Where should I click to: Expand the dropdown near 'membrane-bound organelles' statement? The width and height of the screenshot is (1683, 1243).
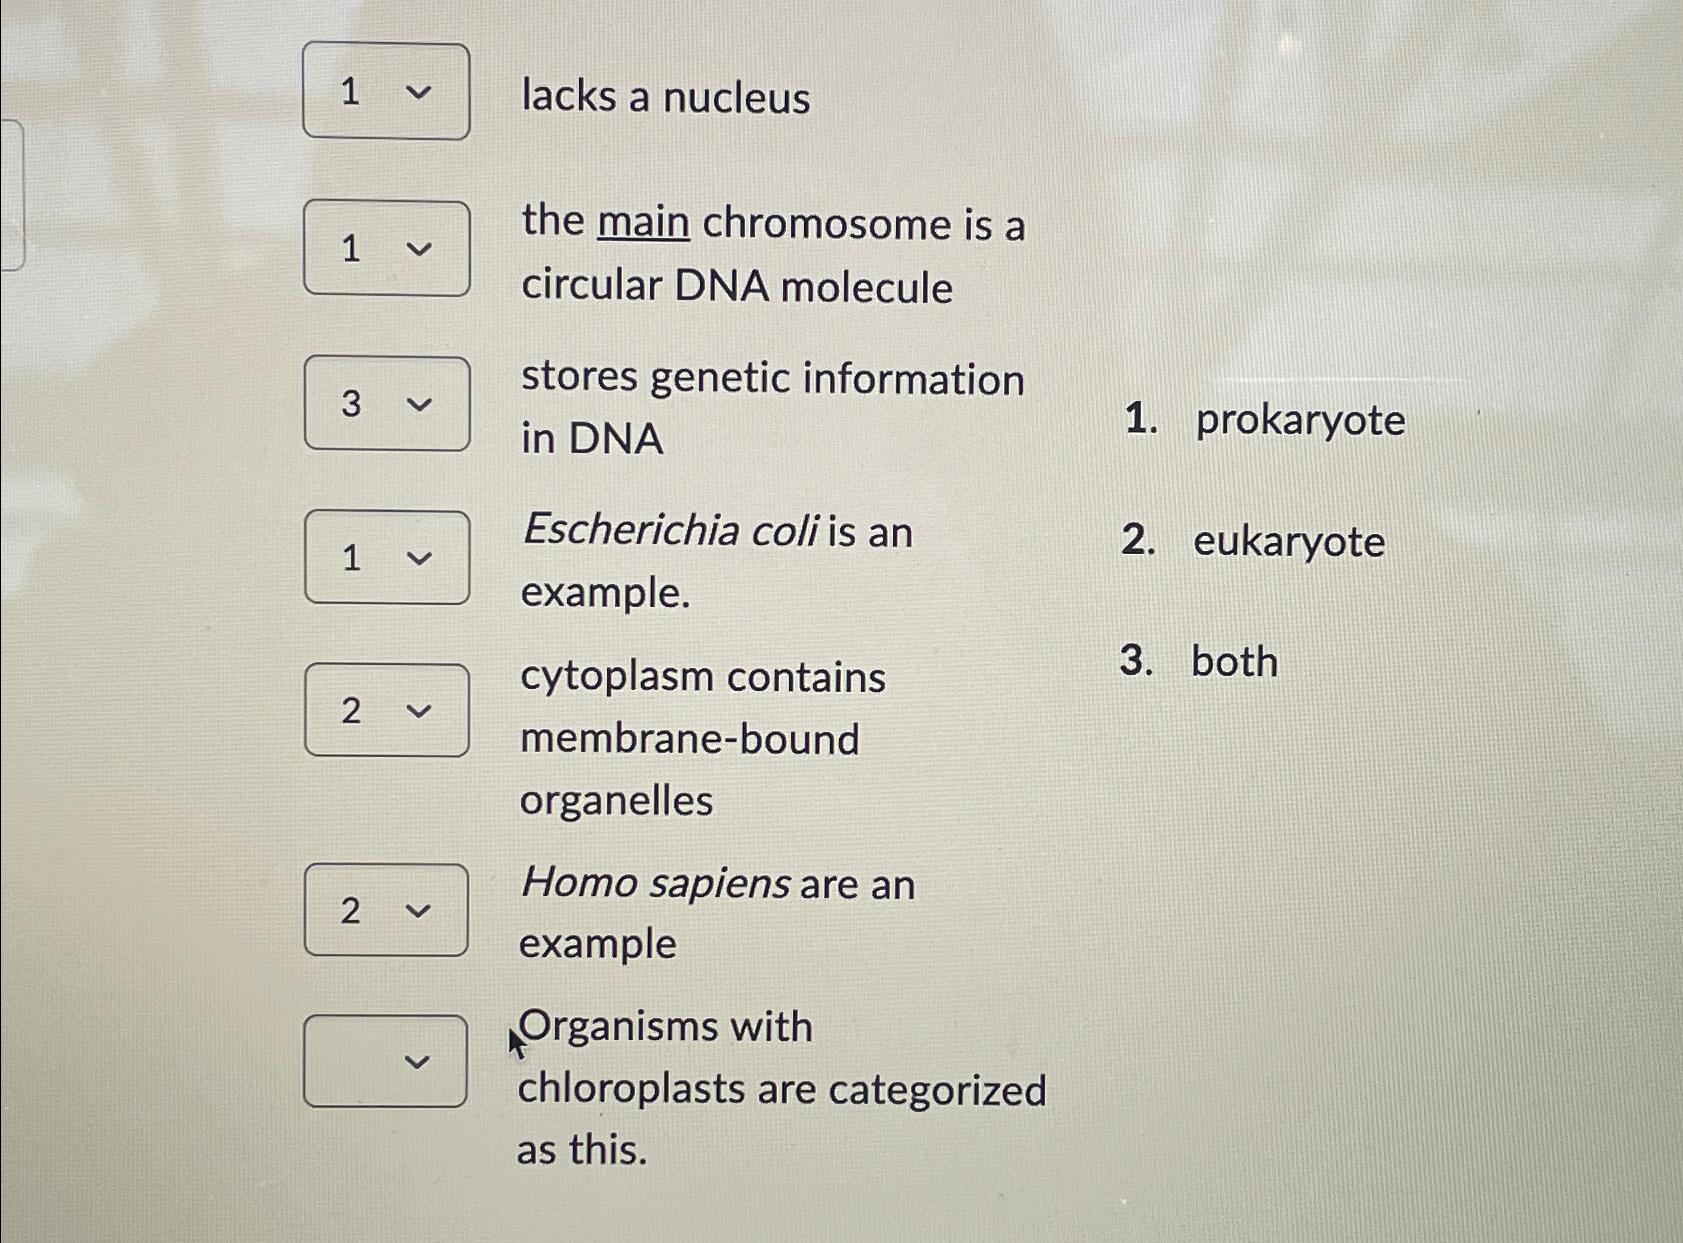pyautogui.click(x=386, y=712)
